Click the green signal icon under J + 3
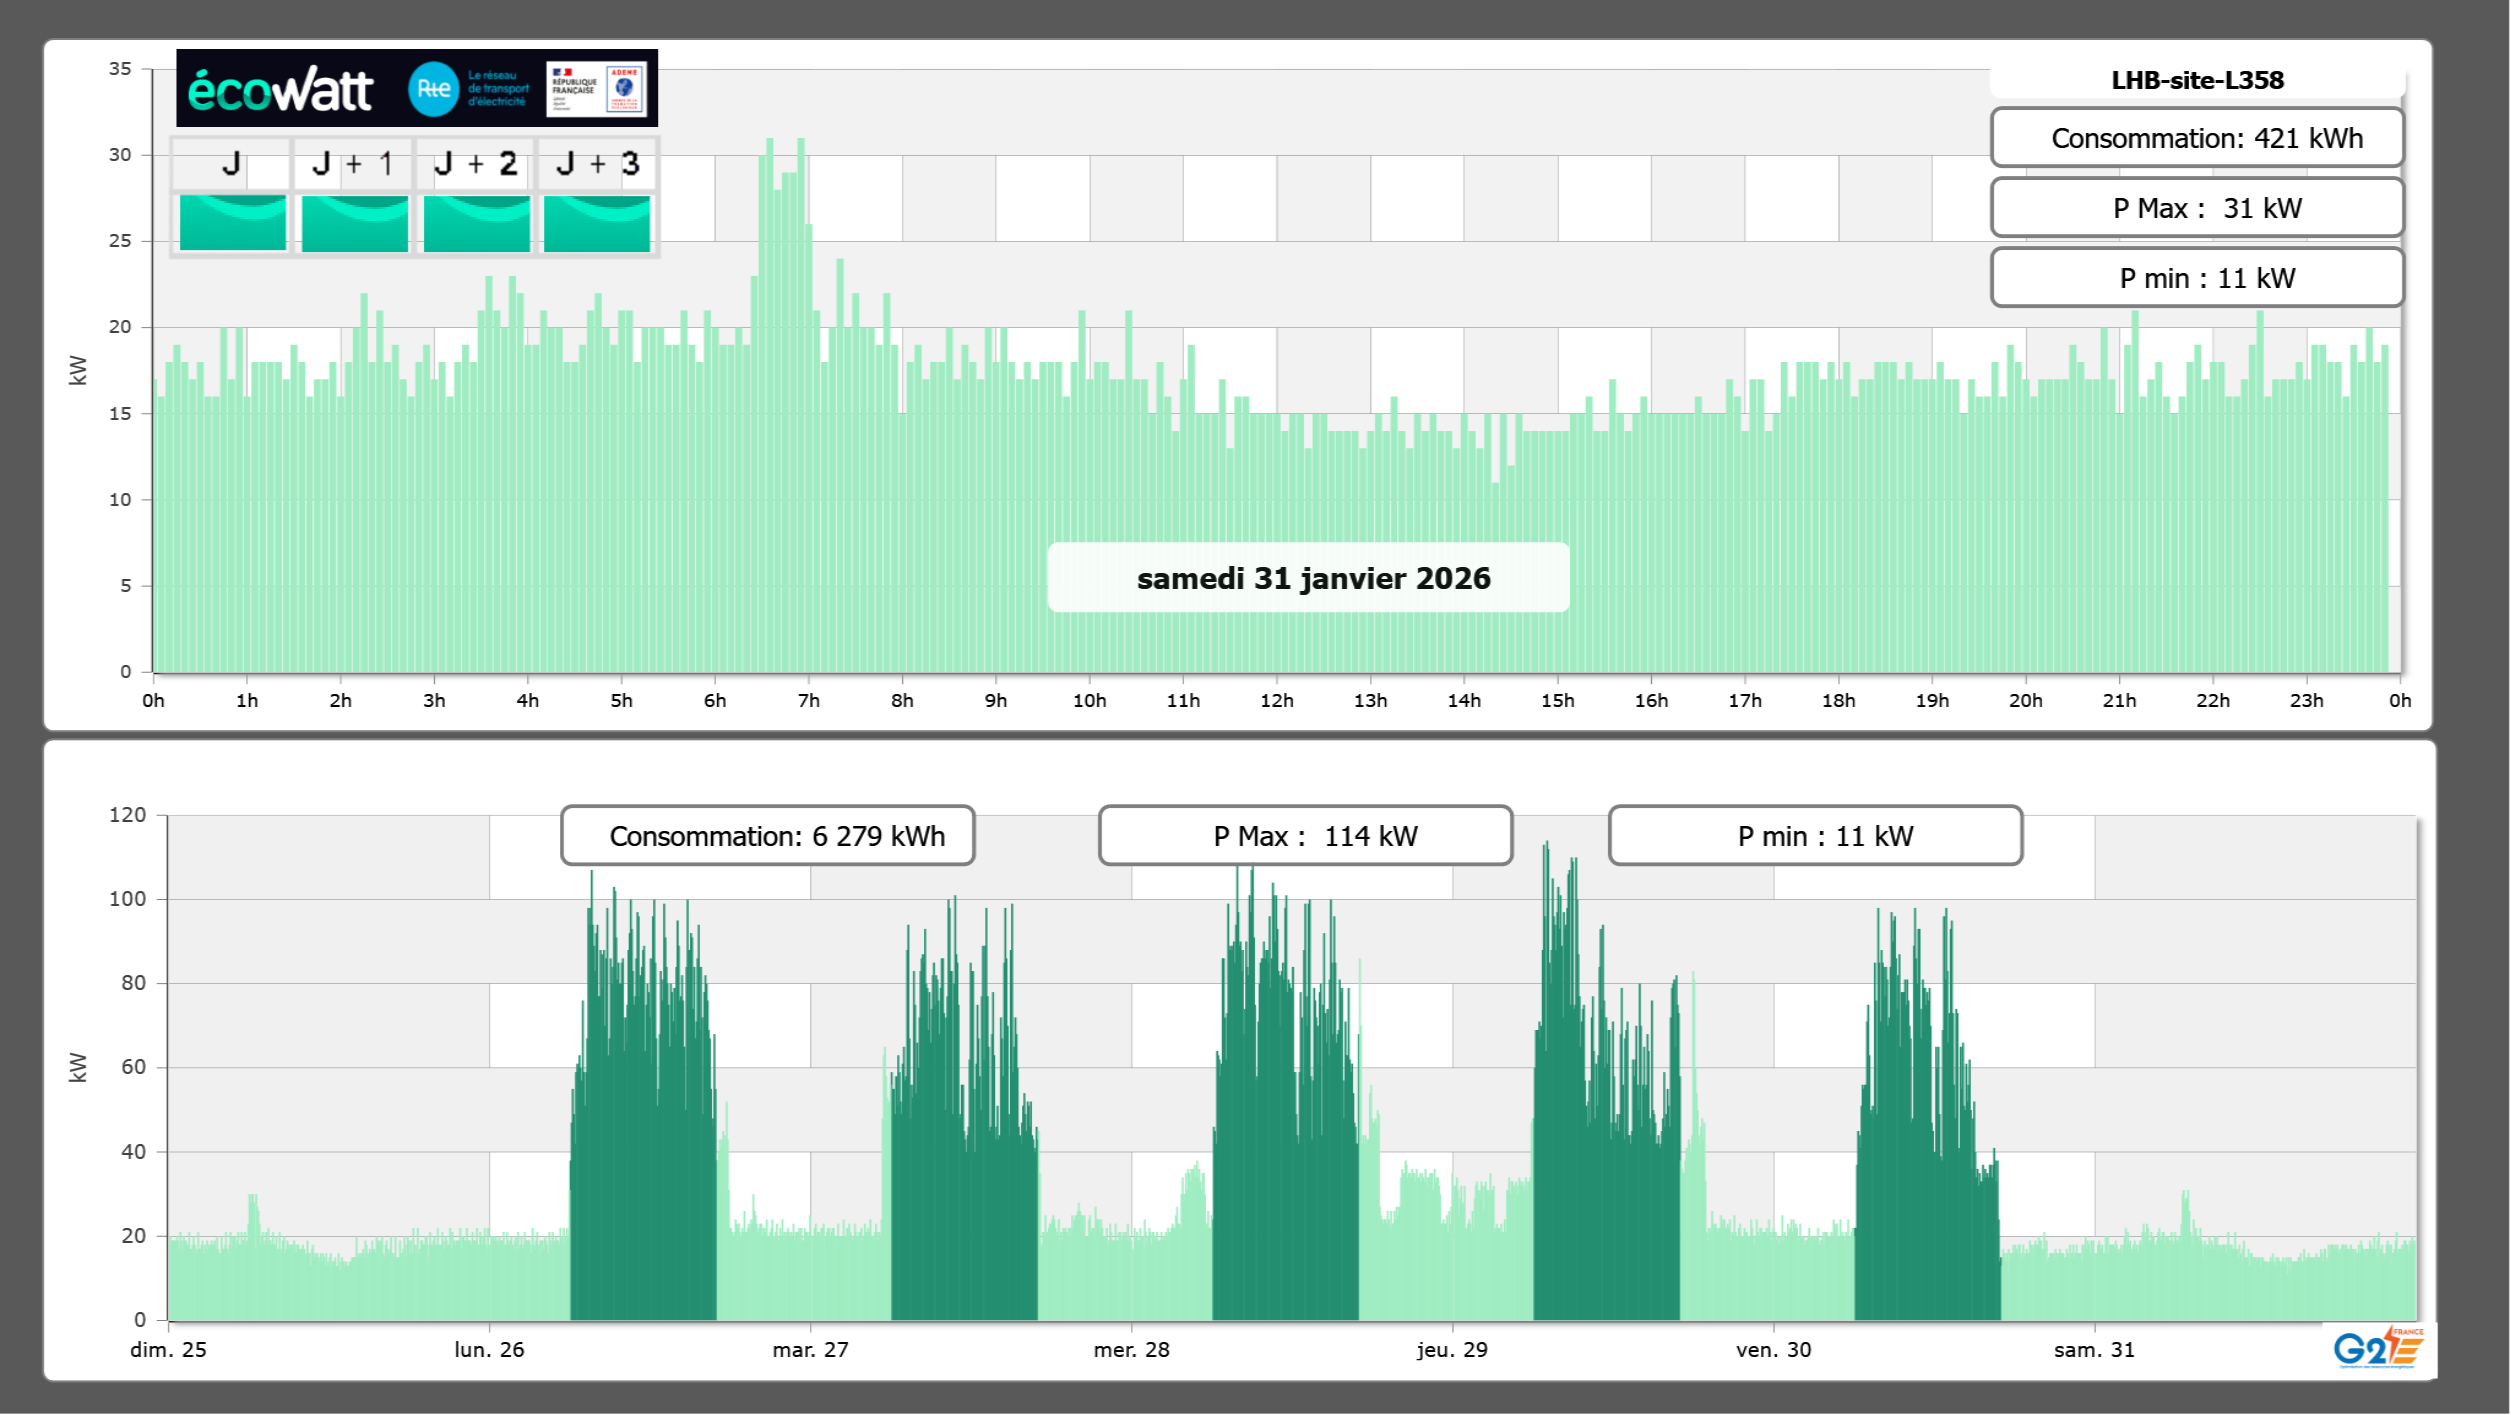 [x=597, y=223]
